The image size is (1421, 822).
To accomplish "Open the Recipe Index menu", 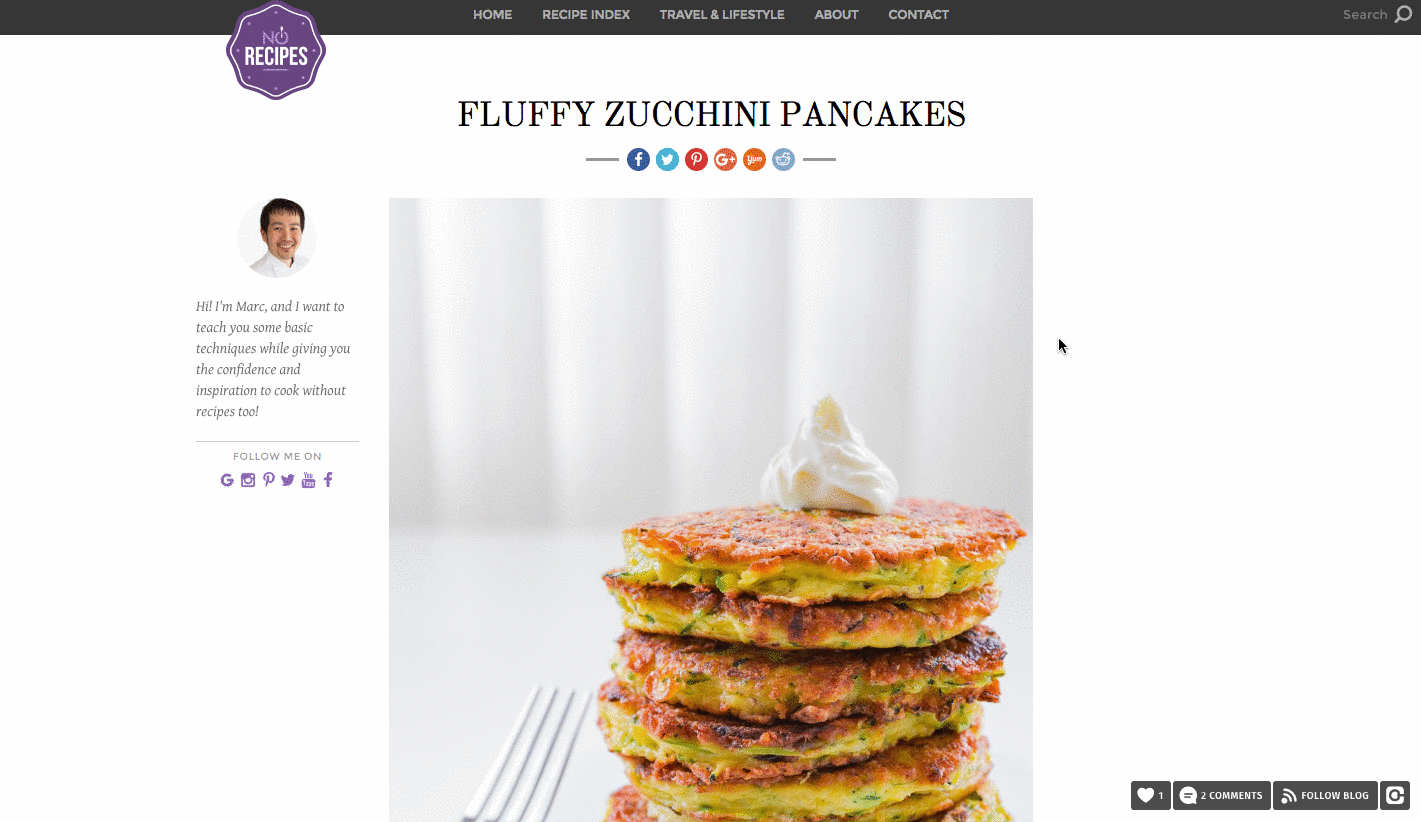I will (x=586, y=15).
